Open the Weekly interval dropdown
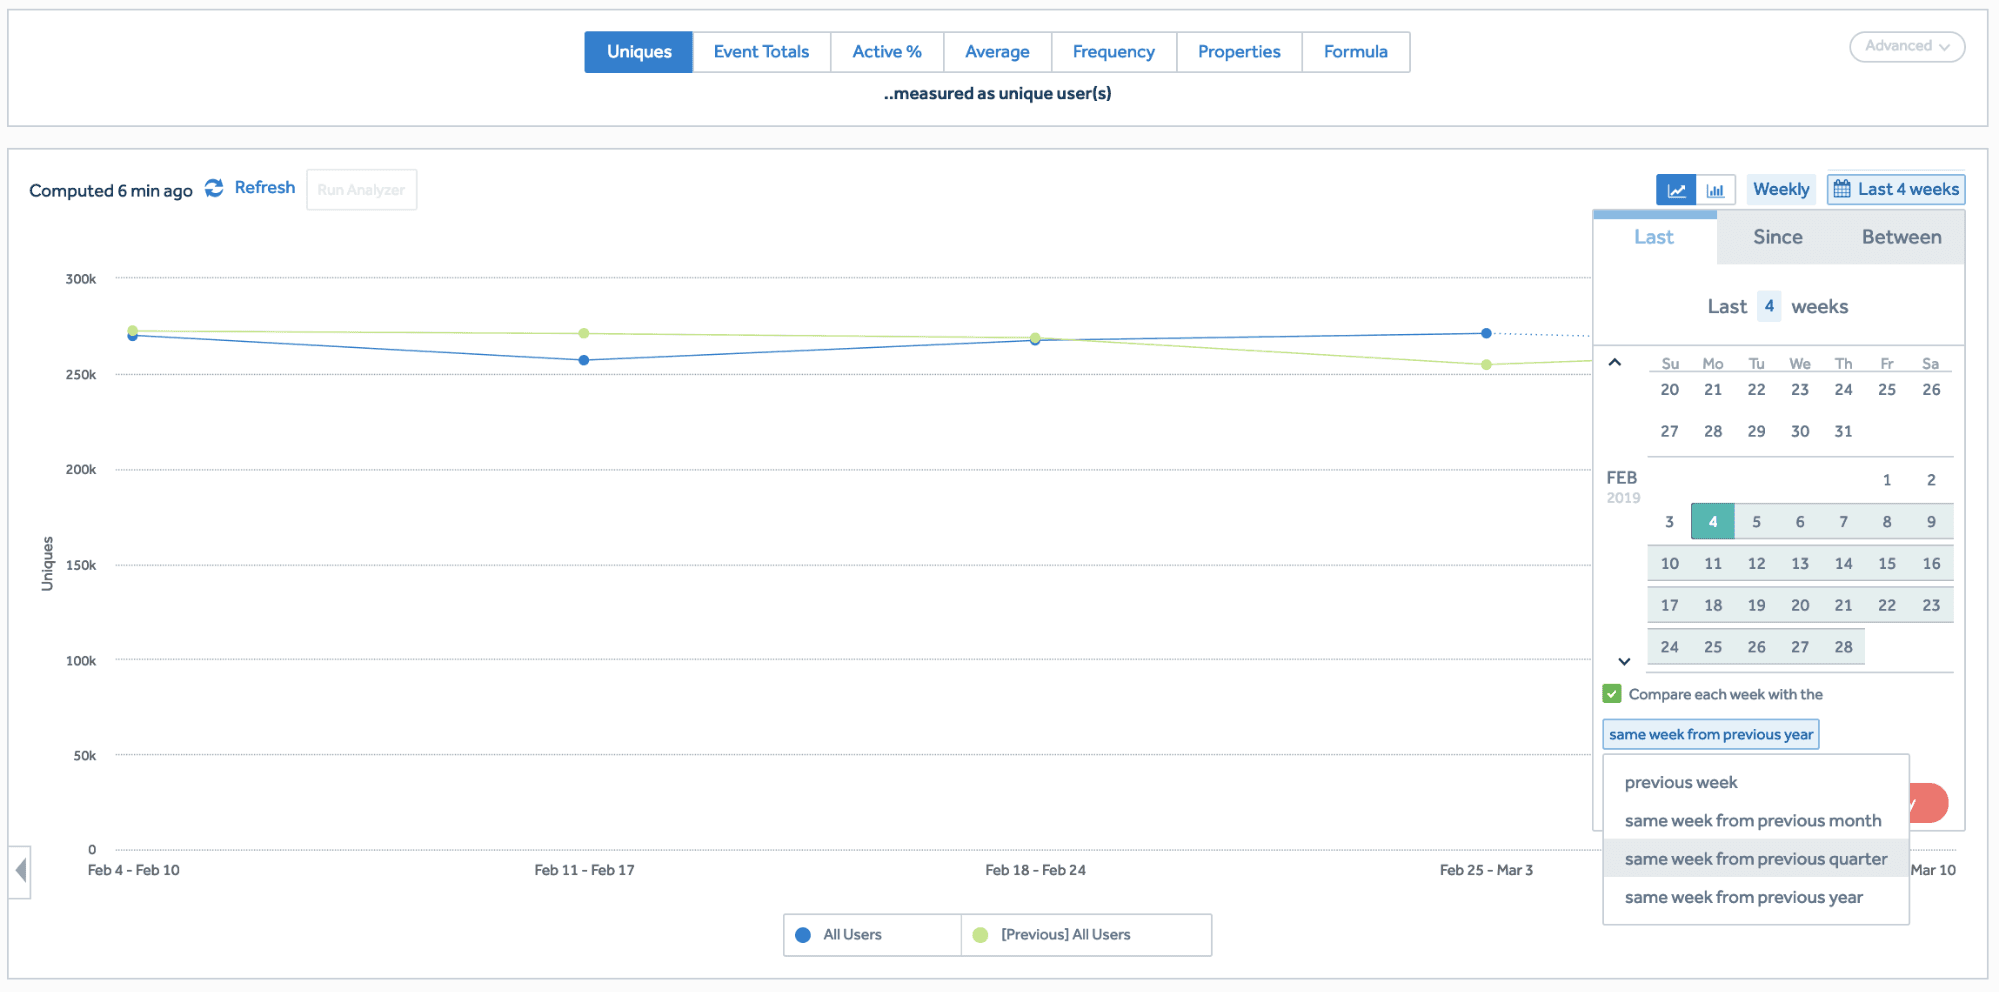Viewport: 1999px width, 992px height. pos(1780,189)
